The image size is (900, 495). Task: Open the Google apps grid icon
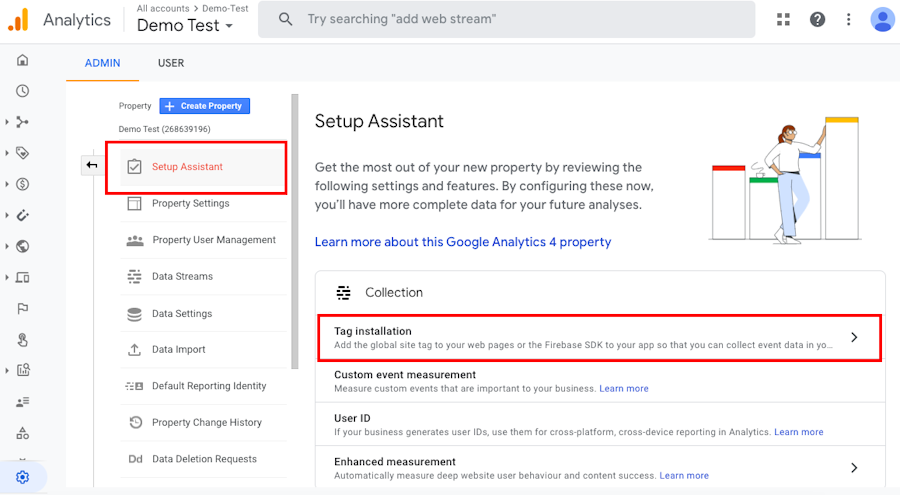783,20
